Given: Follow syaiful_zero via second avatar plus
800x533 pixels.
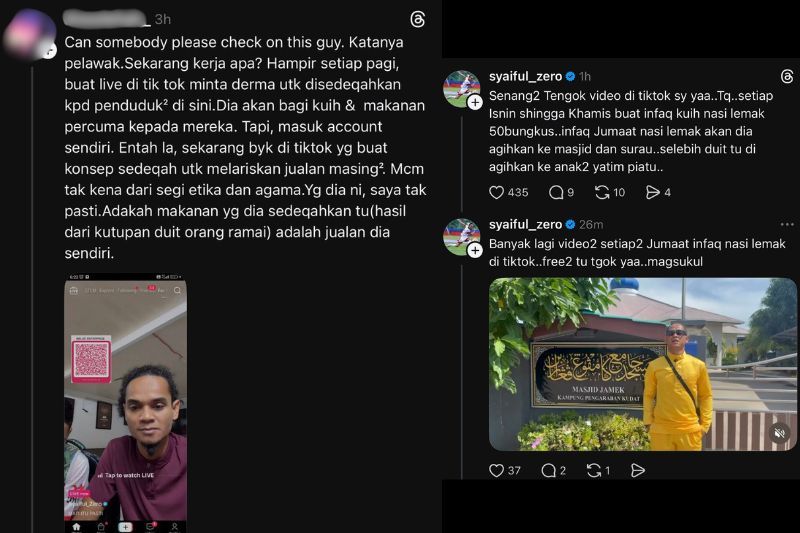Looking at the screenshot, I should click(x=475, y=250).
